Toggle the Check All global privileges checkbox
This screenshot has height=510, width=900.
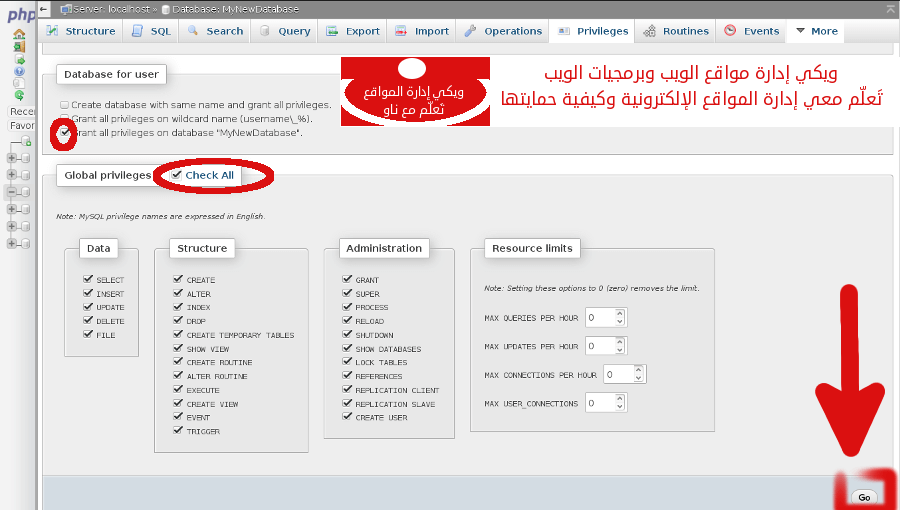[x=177, y=175]
